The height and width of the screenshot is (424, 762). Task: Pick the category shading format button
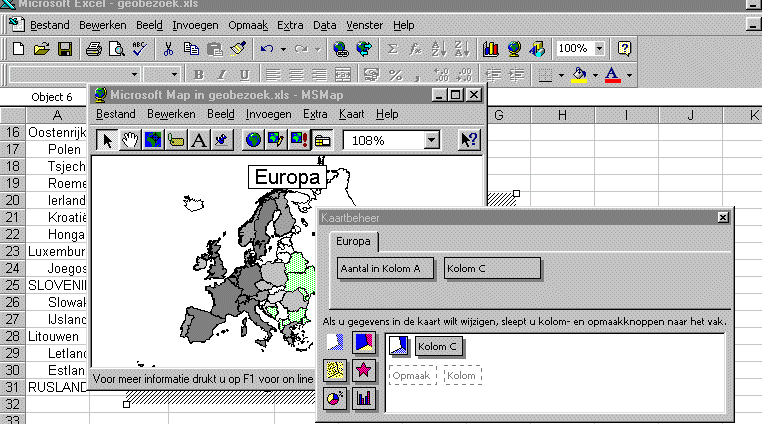point(364,342)
